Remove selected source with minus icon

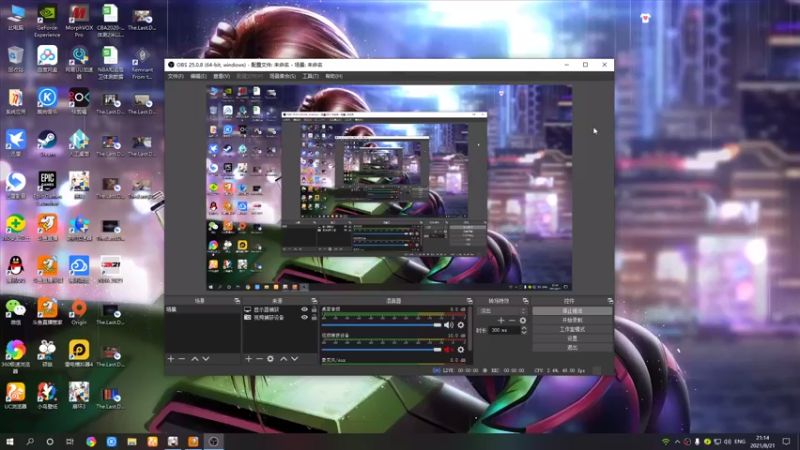(x=259, y=359)
